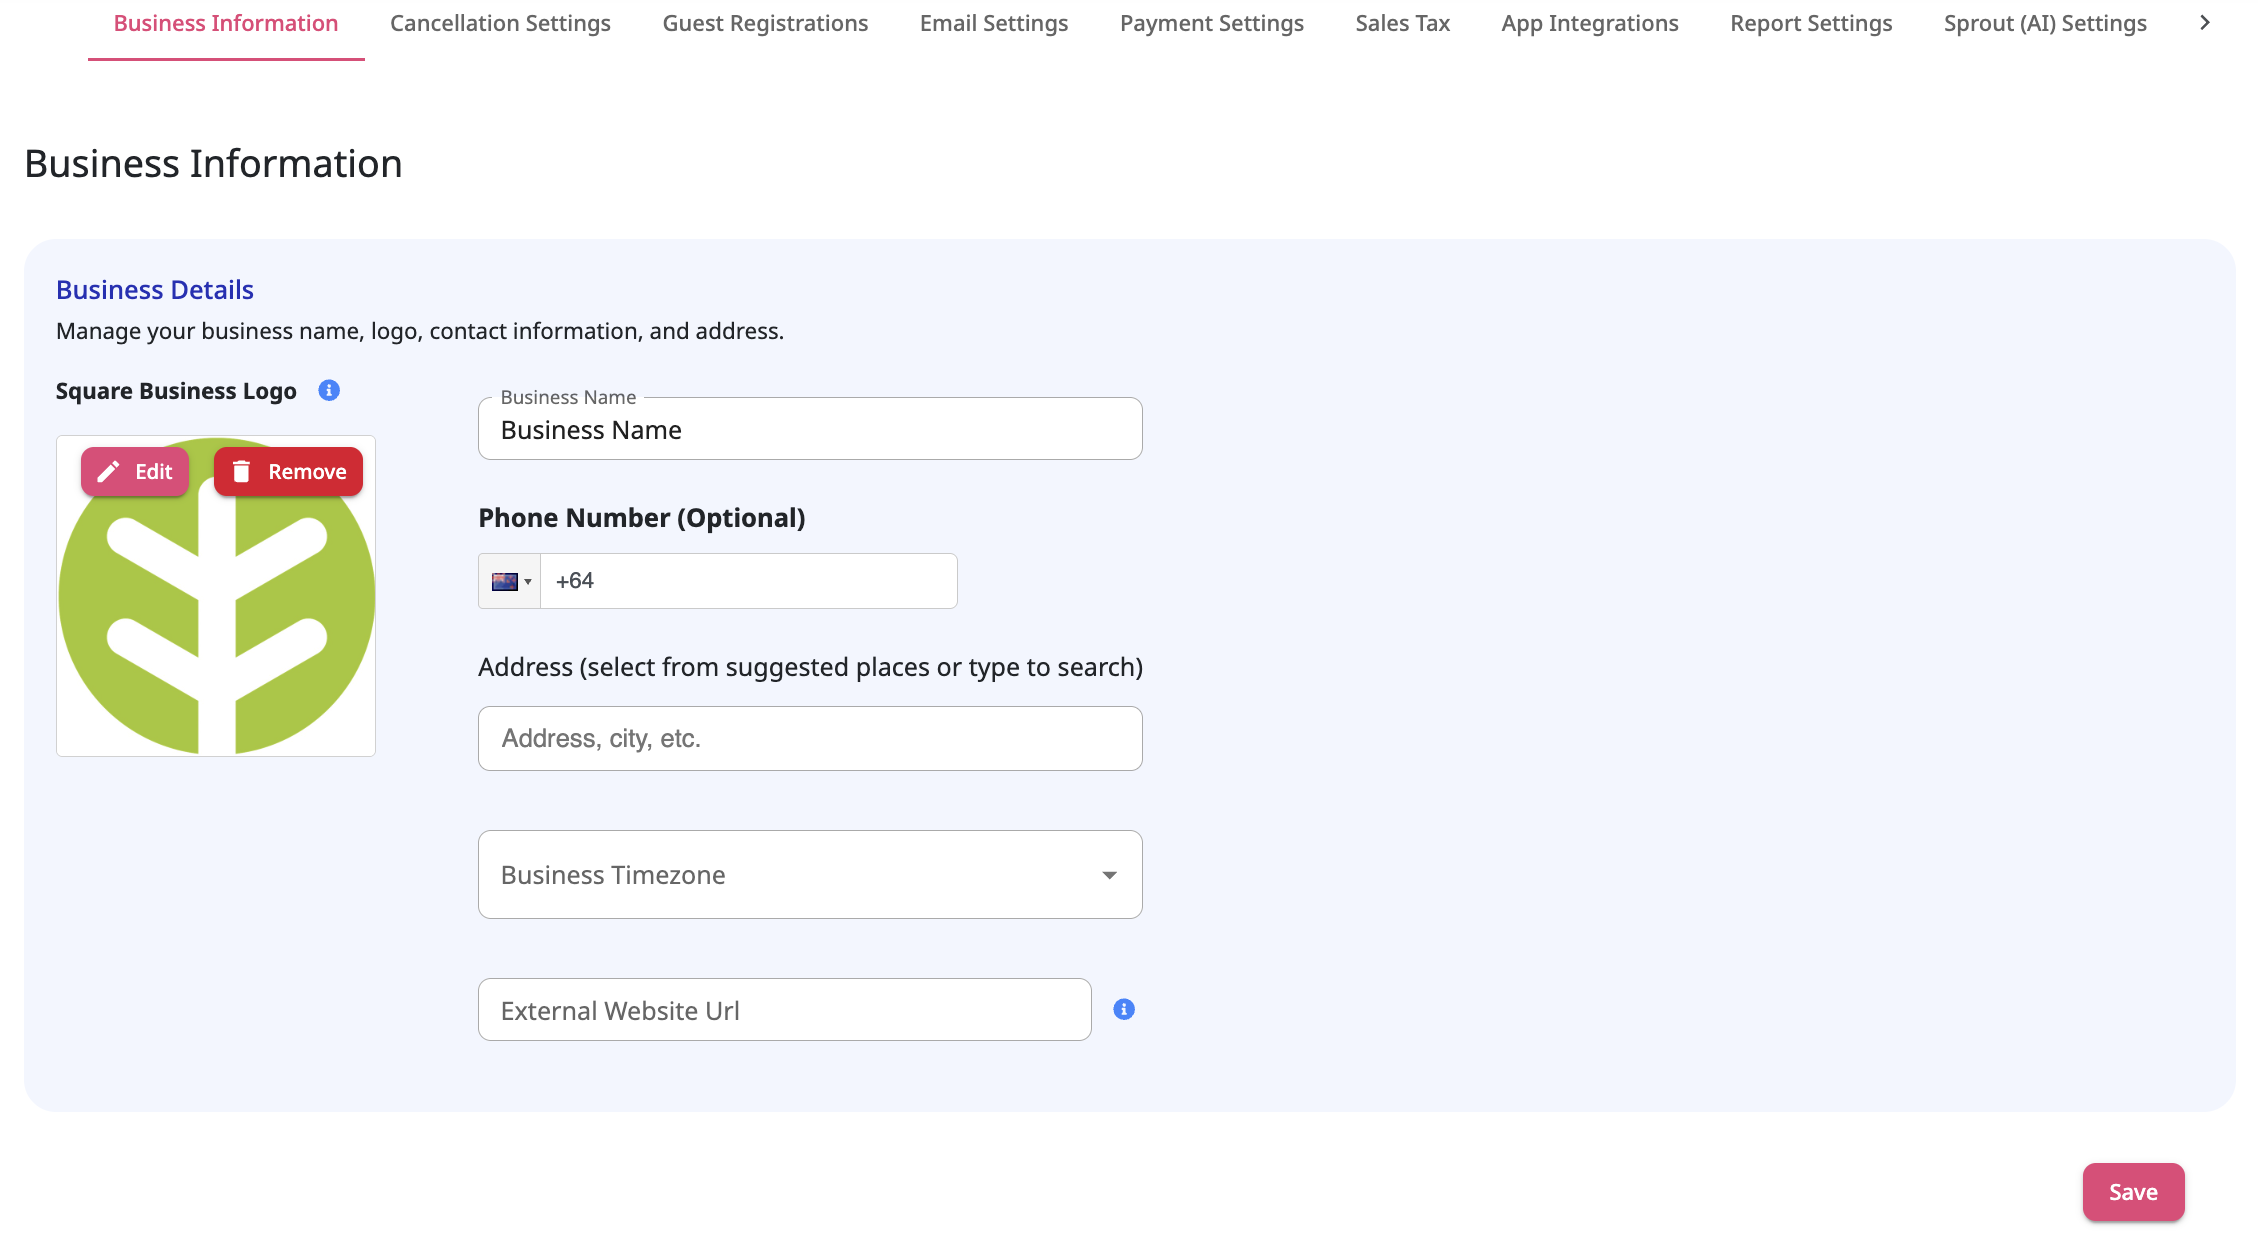Open the Business Timezone dropdown
The image size is (2258, 1238).
(x=810, y=875)
